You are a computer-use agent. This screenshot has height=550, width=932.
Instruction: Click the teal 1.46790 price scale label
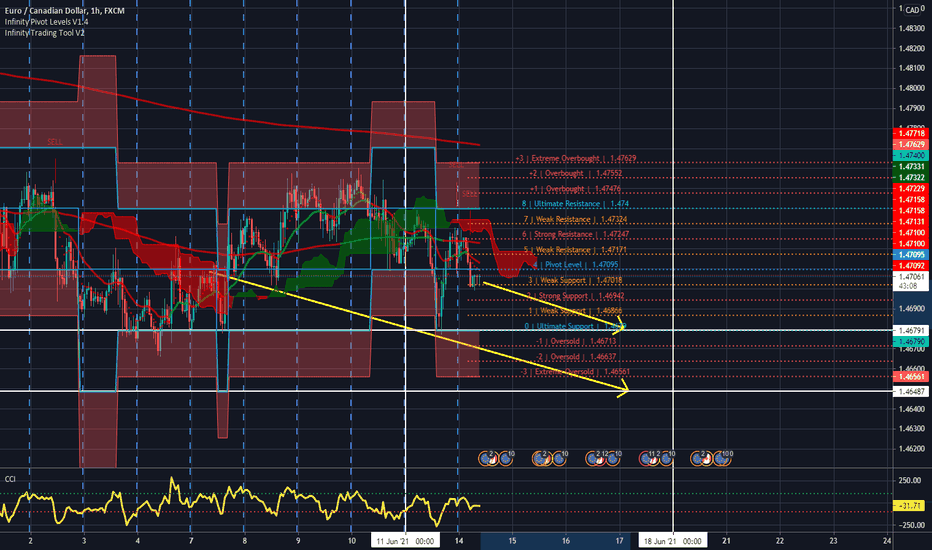(x=911, y=342)
